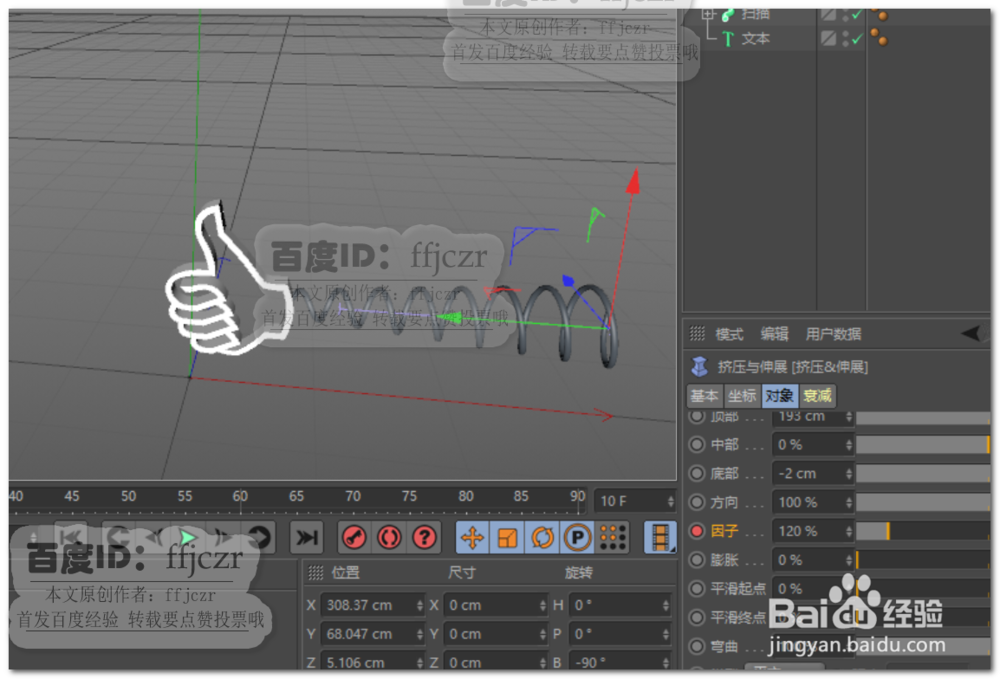The image size is (1000, 679).
Task: Click frame 60 on the timeline ruler
Action: 240,497
